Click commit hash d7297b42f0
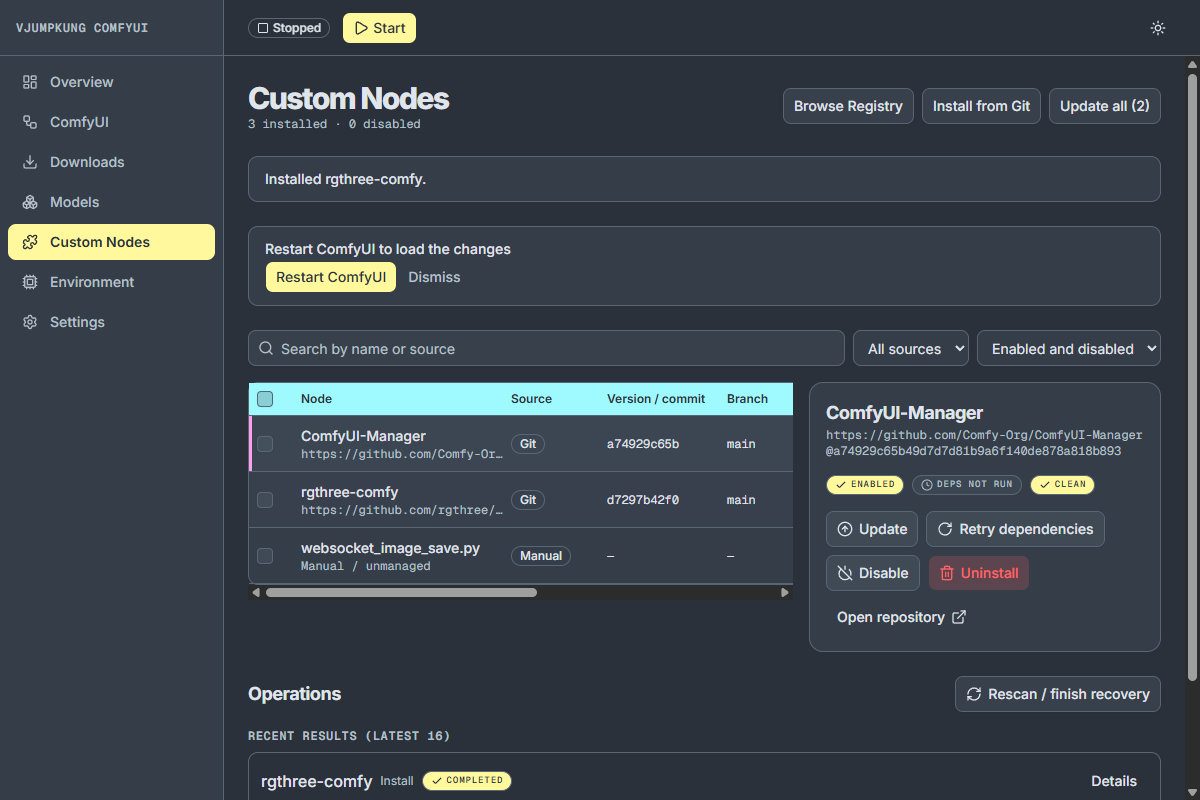The image size is (1200, 800). click(x=643, y=500)
